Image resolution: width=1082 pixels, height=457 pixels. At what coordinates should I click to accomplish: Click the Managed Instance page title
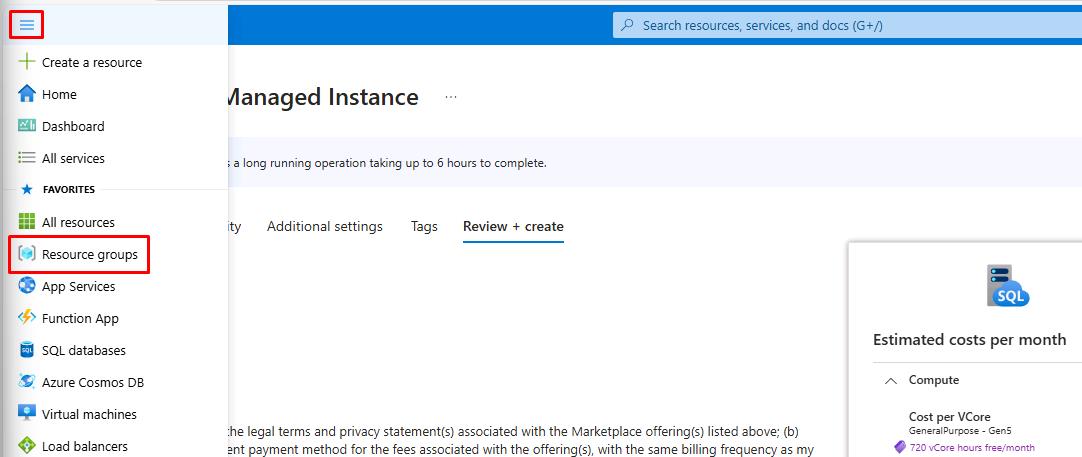[321, 97]
